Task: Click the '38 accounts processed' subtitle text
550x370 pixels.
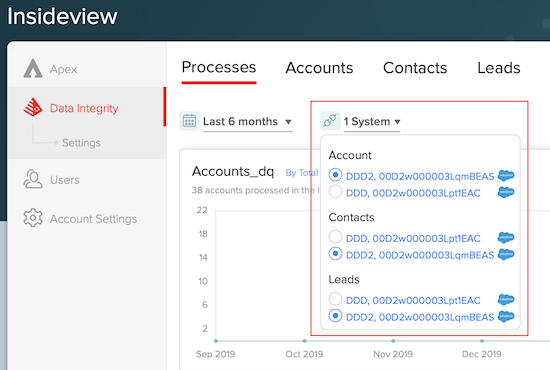Action: tap(255, 190)
